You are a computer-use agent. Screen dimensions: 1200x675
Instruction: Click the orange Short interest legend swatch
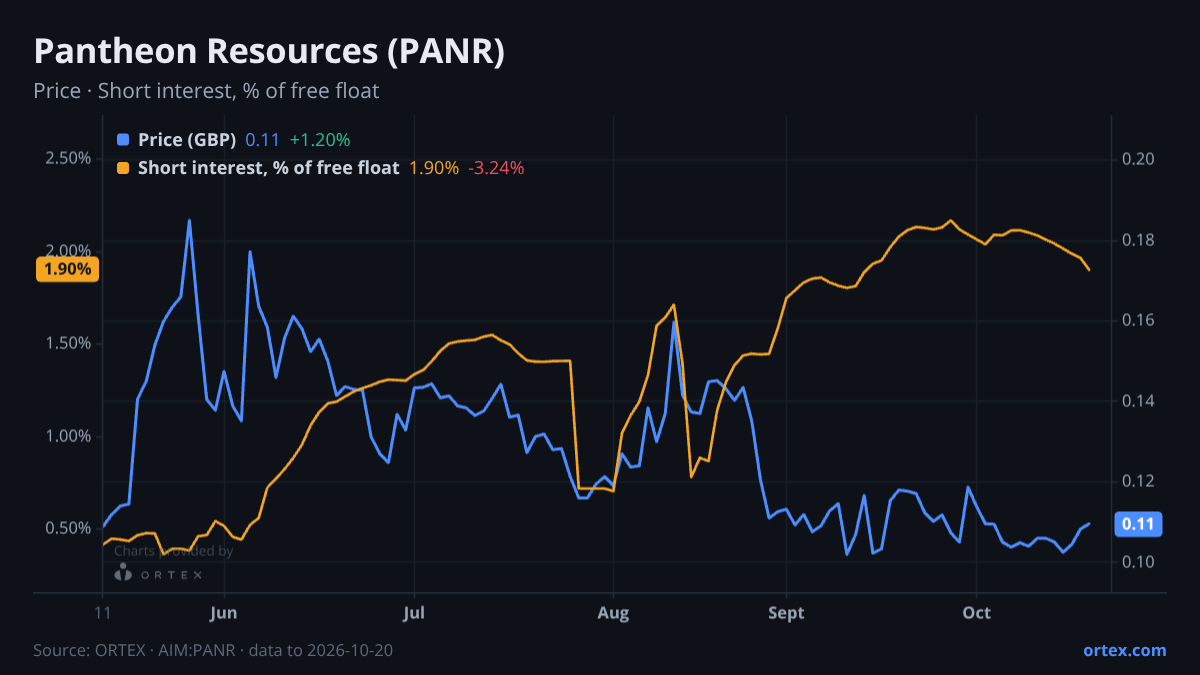pyautogui.click(x=123, y=168)
